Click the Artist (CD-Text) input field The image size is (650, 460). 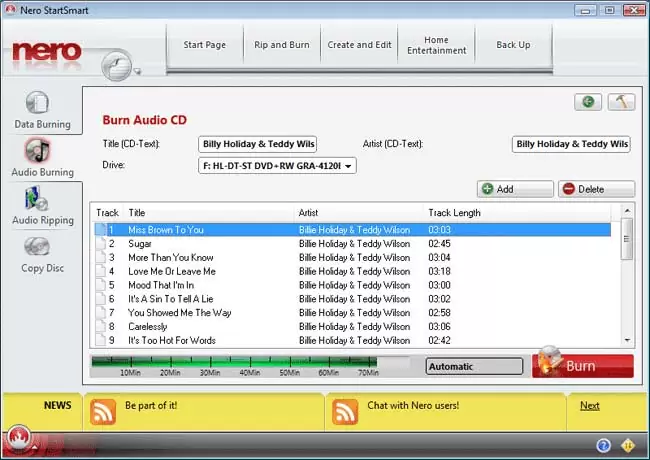click(571, 144)
